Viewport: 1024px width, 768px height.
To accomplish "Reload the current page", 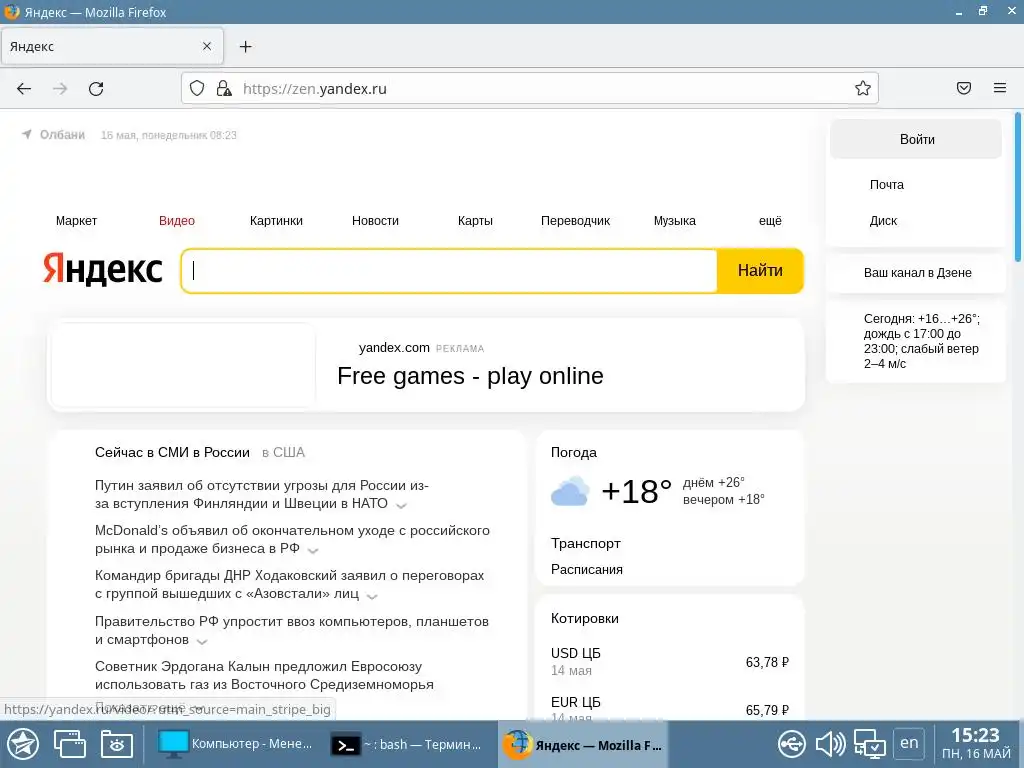I will [96, 89].
